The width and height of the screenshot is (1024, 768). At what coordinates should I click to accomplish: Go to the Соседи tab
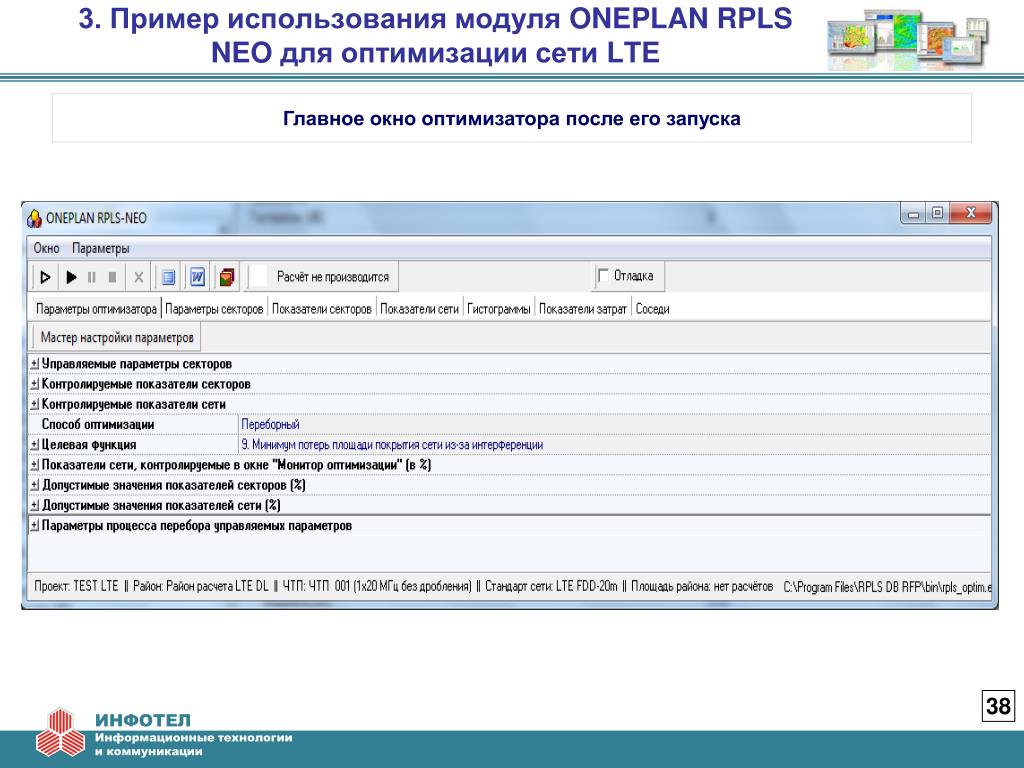(x=652, y=309)
